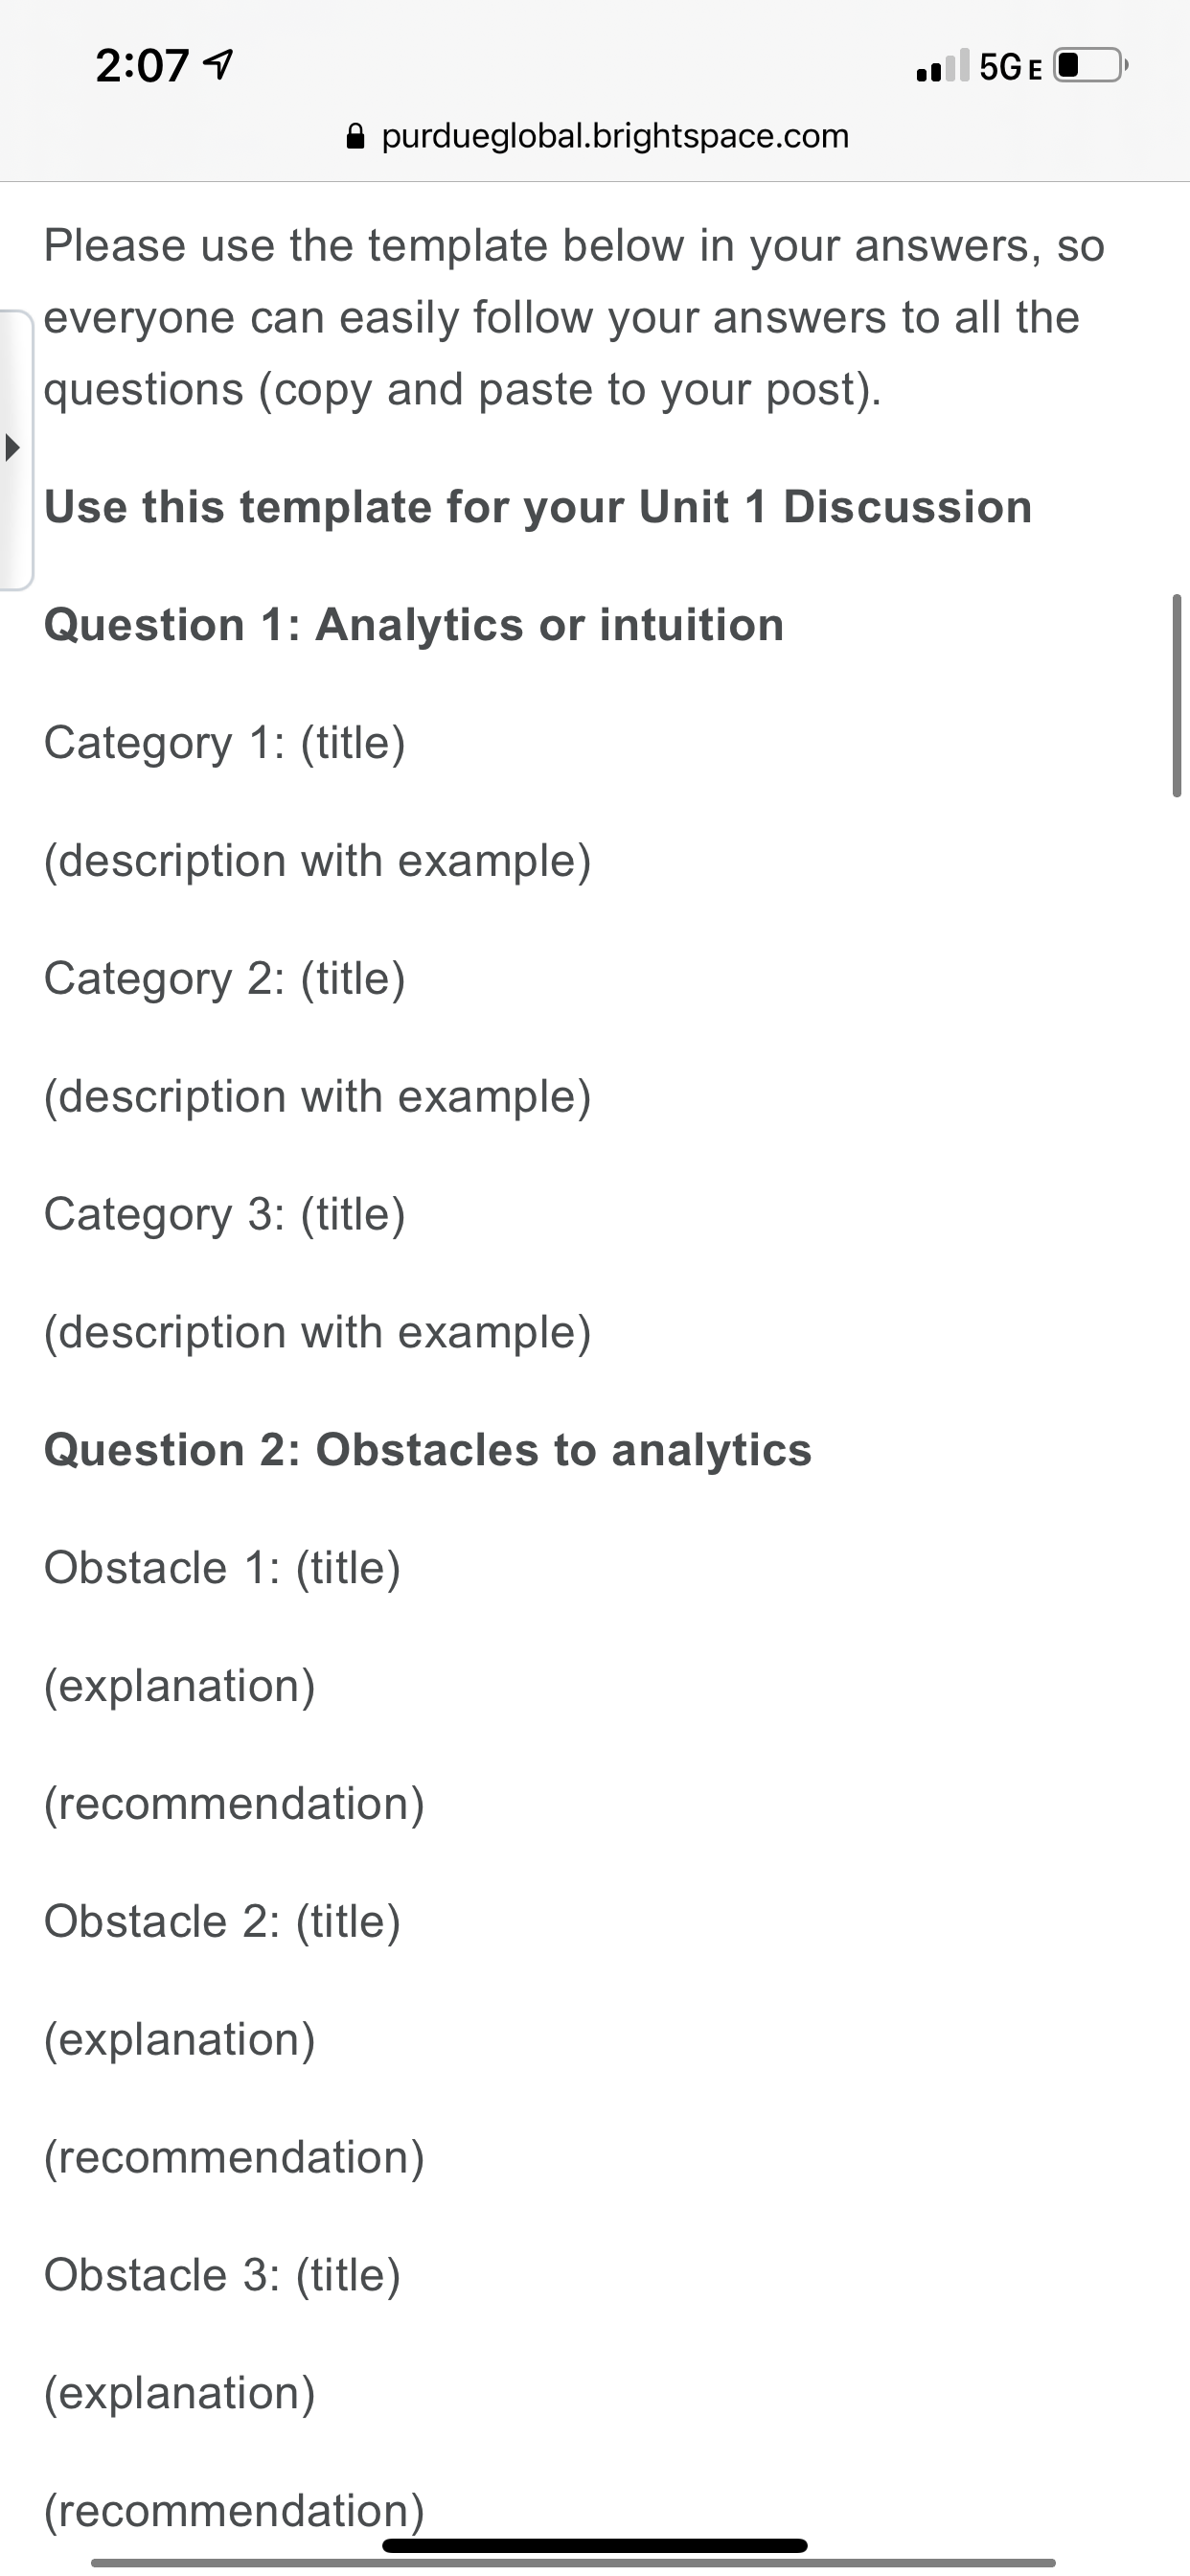Tap the "Question 1: Analytics or intuition" heading
Viewport: 1190px width, 2576px height.
click(414, 625)
